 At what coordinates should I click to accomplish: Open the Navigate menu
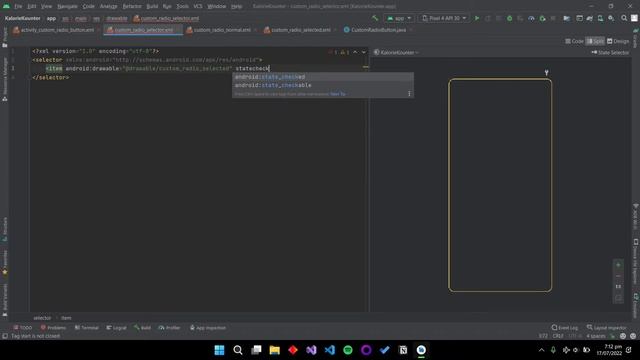pos(67,6)
